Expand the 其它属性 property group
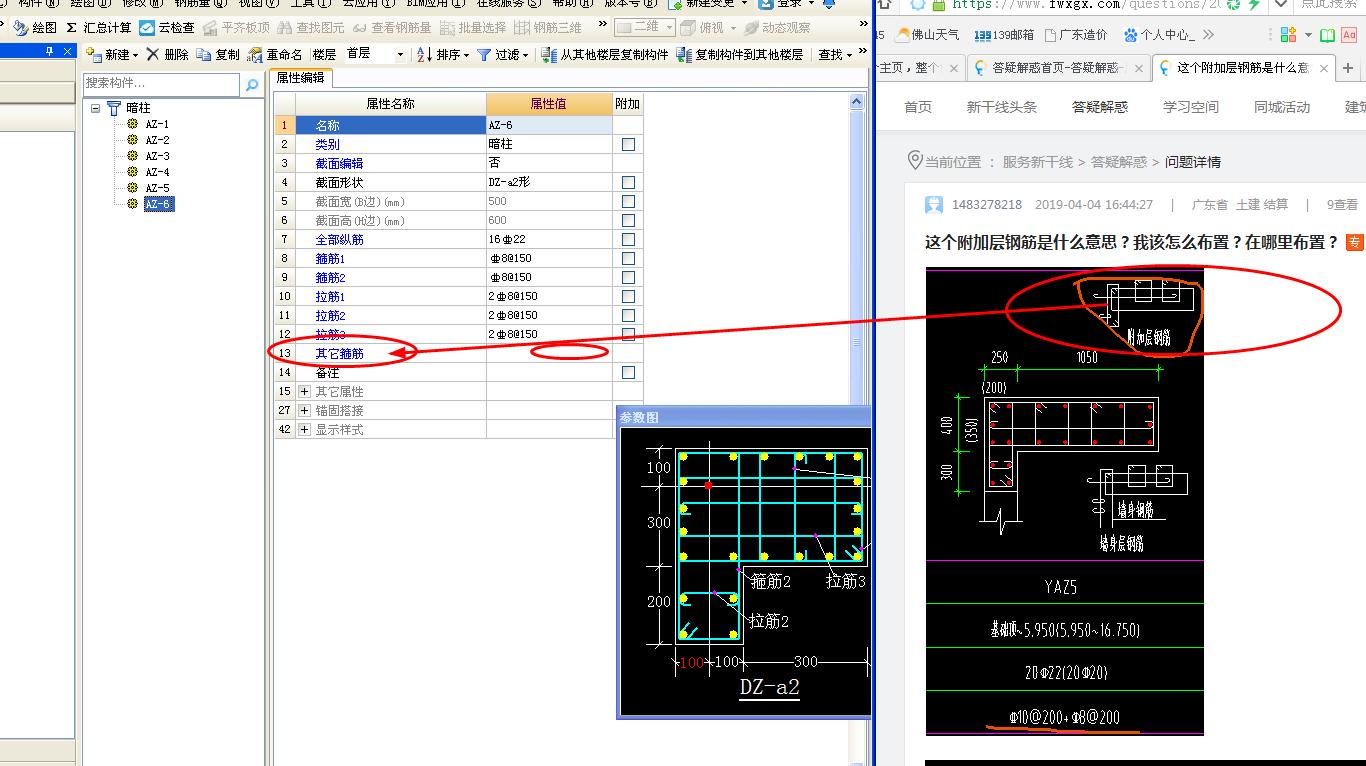 [x=305, y=391]
